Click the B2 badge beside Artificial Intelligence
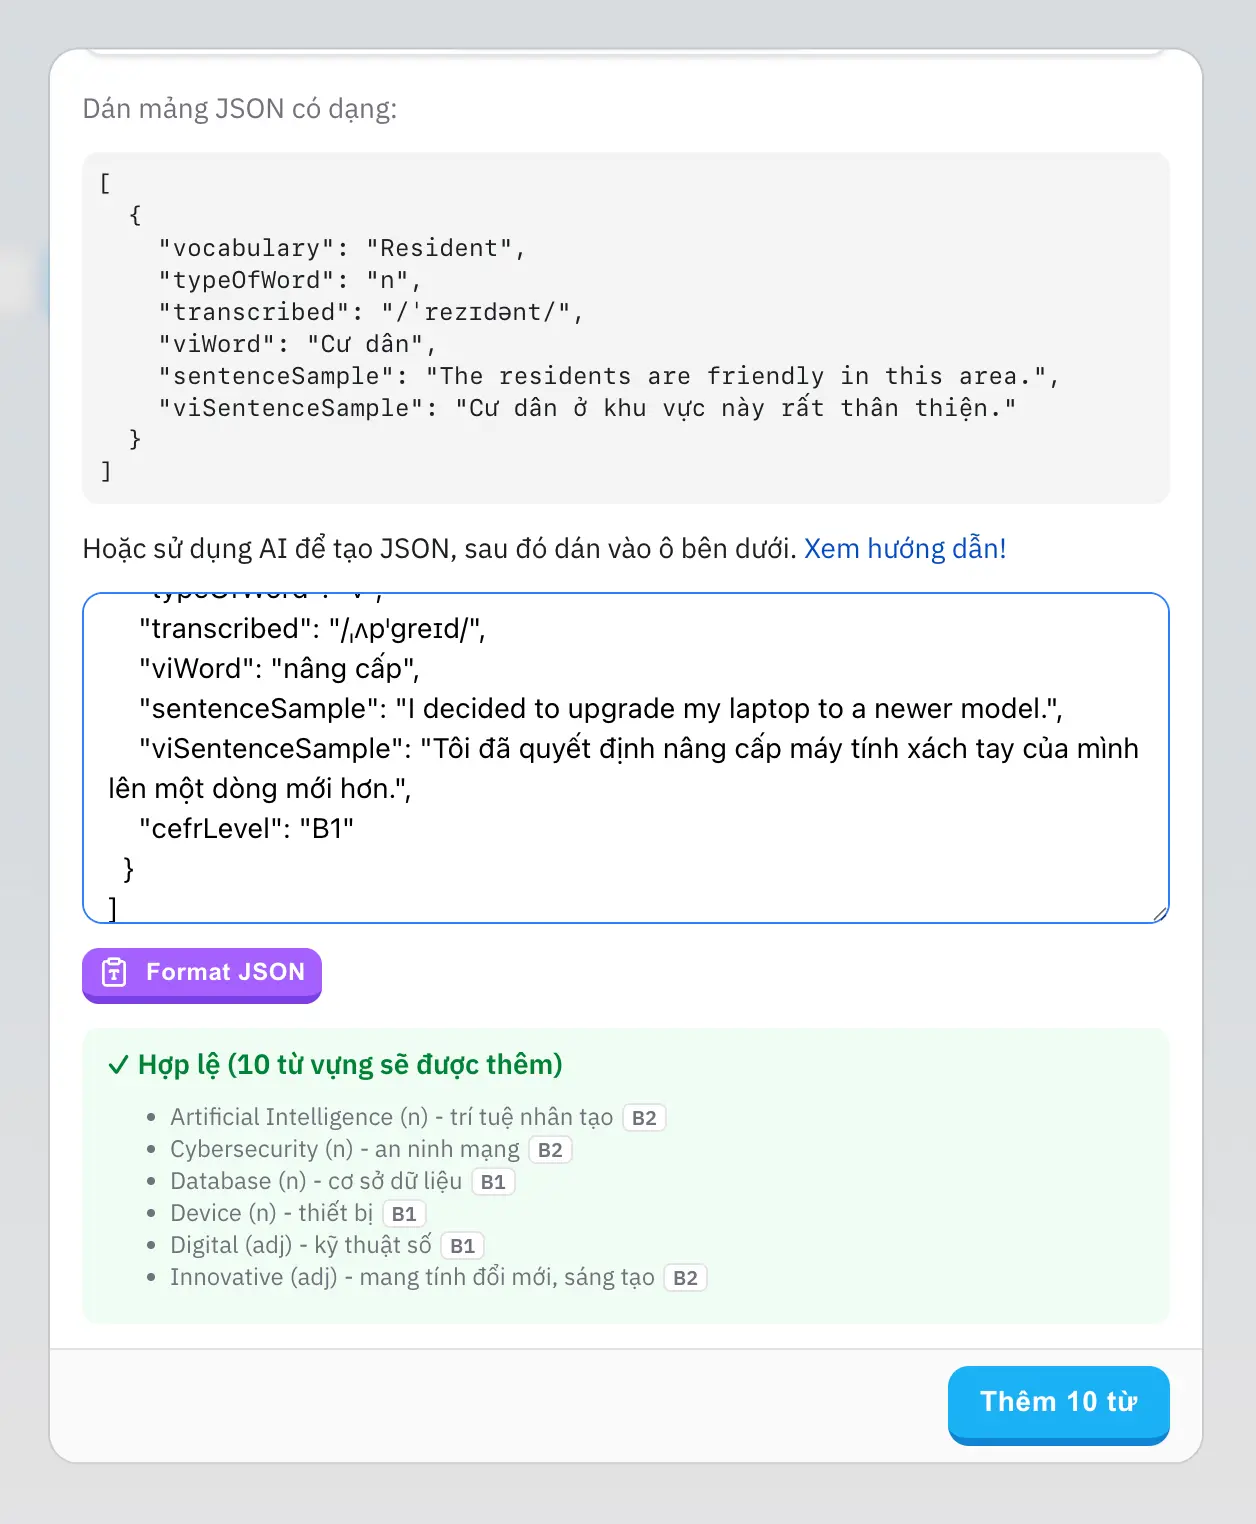 [644, 1118]
